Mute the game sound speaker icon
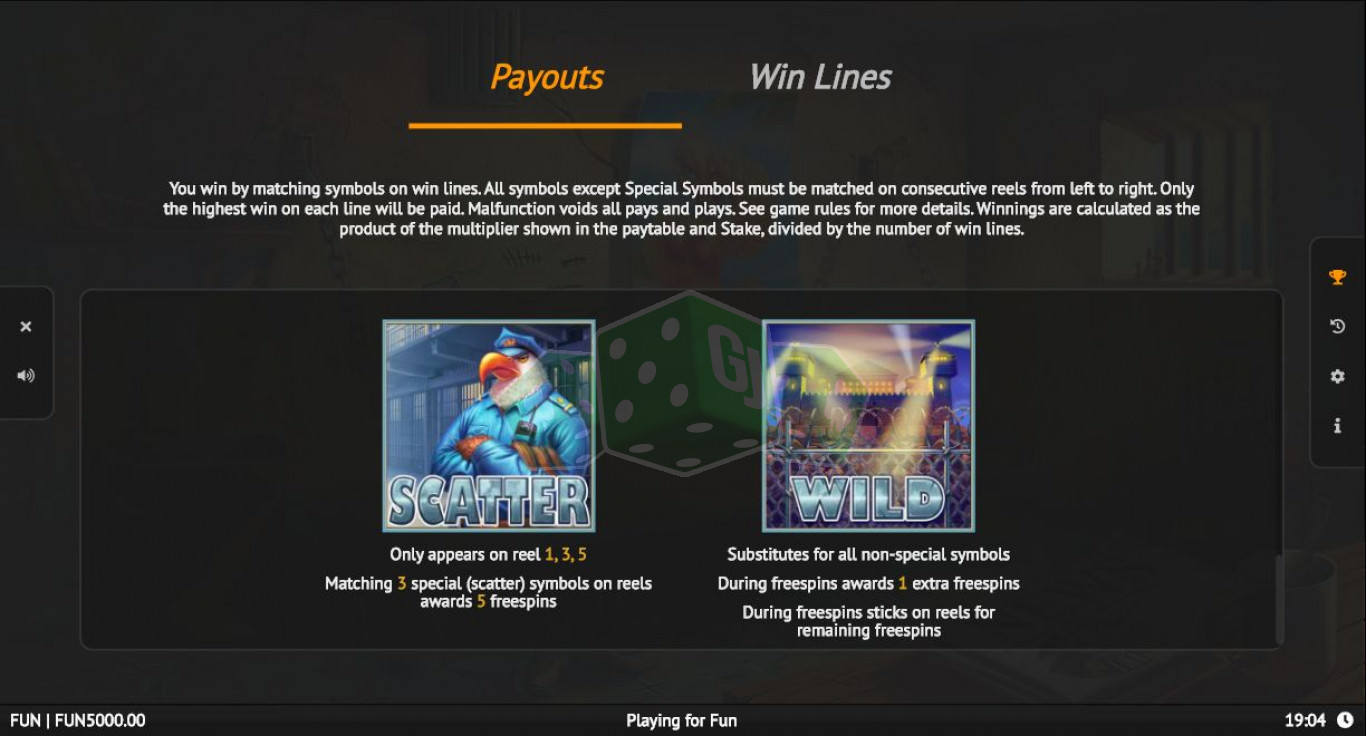The width and height of the screenshot is (1366, 736). (x=26, y=376)
